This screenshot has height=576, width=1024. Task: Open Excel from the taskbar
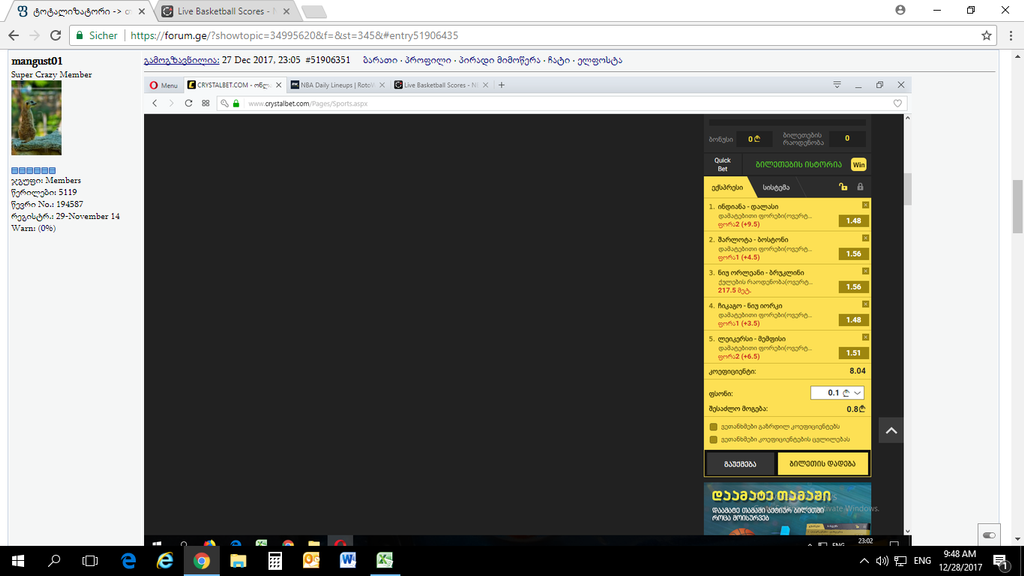[385, 560]
